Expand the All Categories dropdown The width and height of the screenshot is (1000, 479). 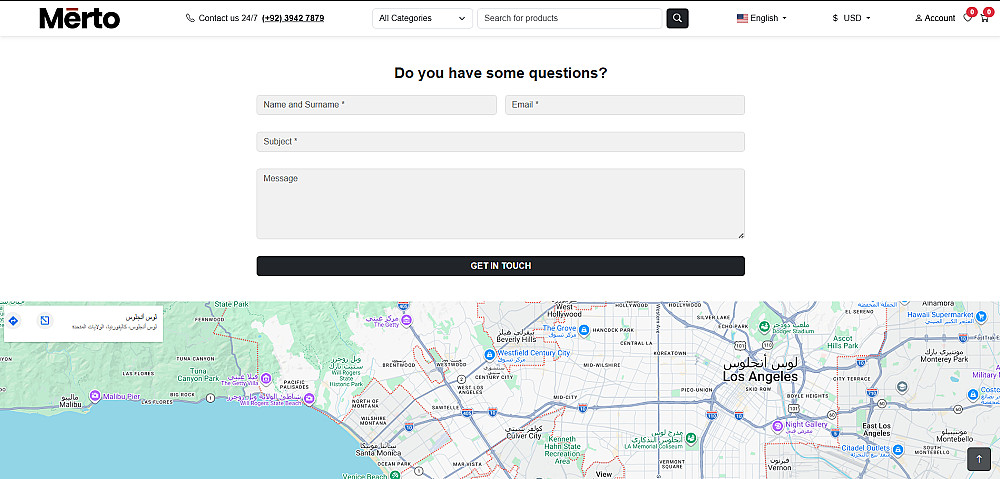click(x=422, y=18)
